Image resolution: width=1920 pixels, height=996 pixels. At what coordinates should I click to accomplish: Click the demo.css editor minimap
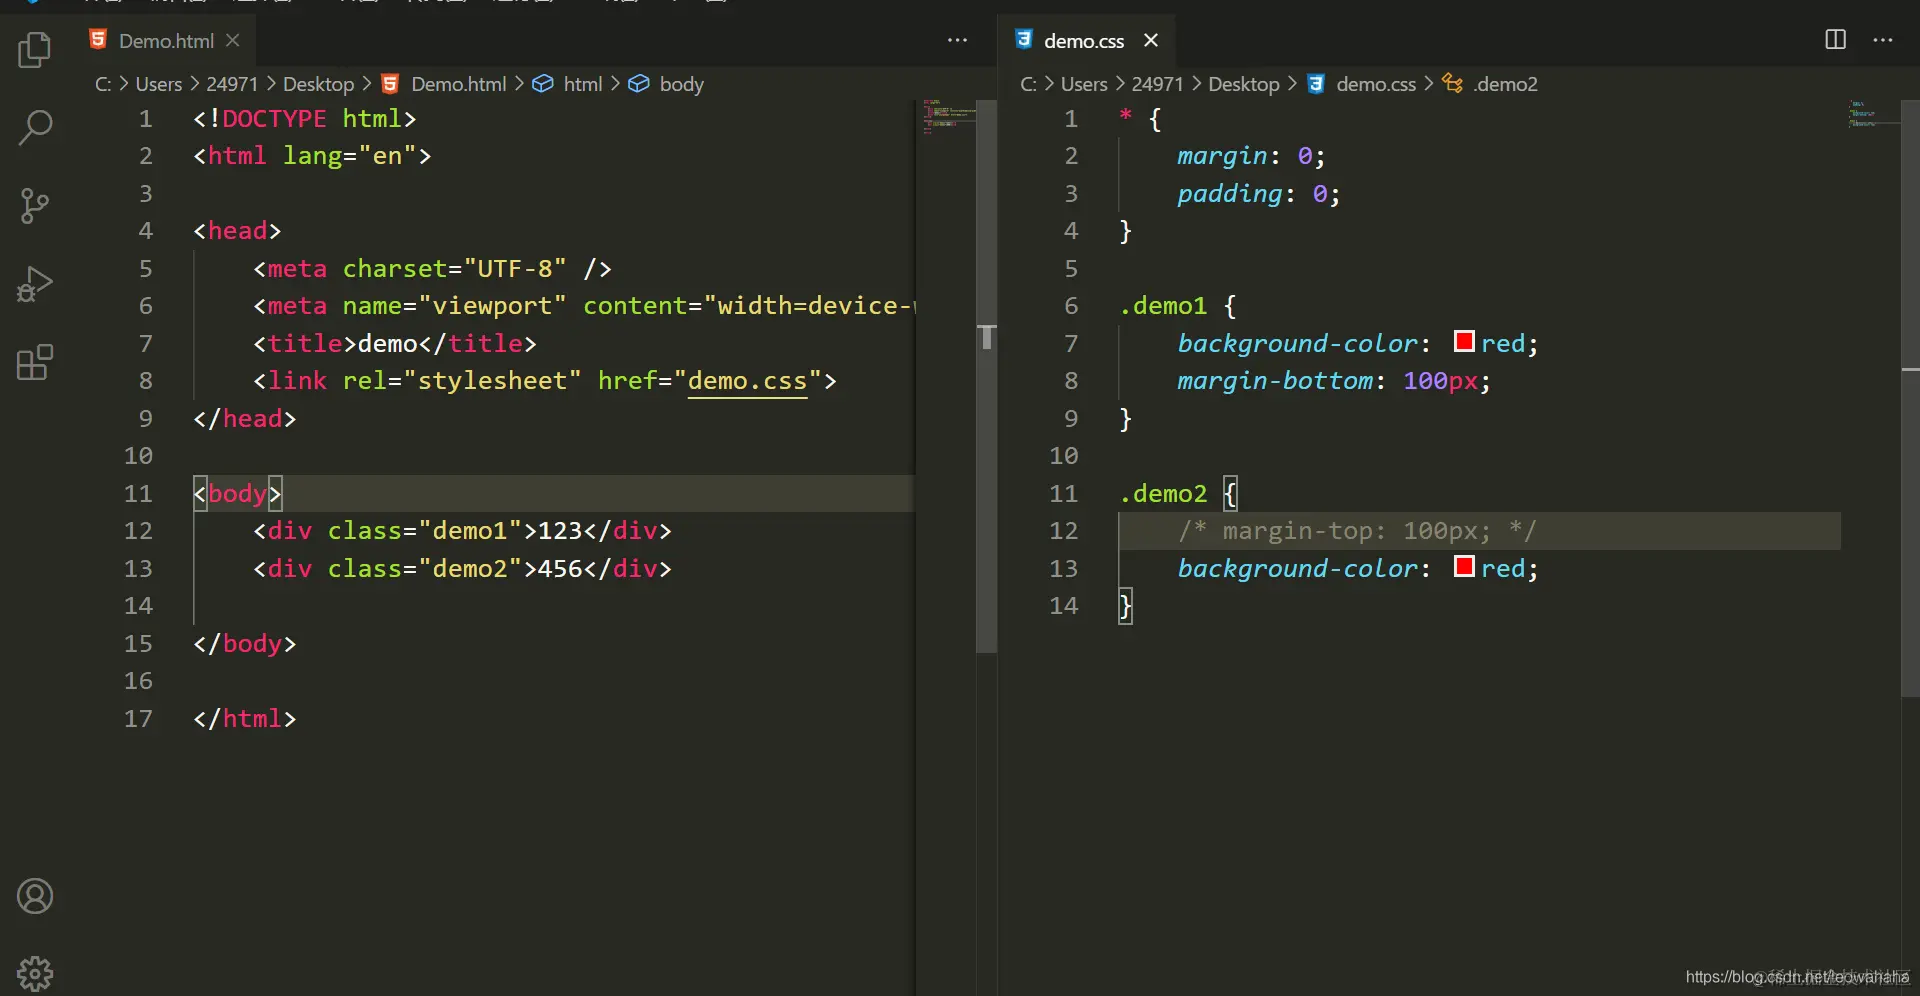1872,114
